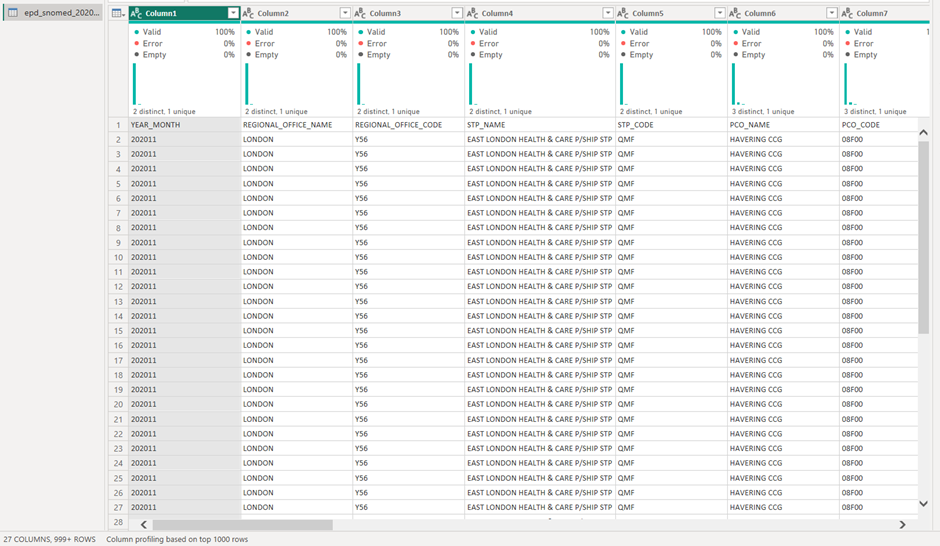Click the Column7 data type icon
Image resolution: width=940 pixels, height=546 pixels.
(x=847, y=13)
